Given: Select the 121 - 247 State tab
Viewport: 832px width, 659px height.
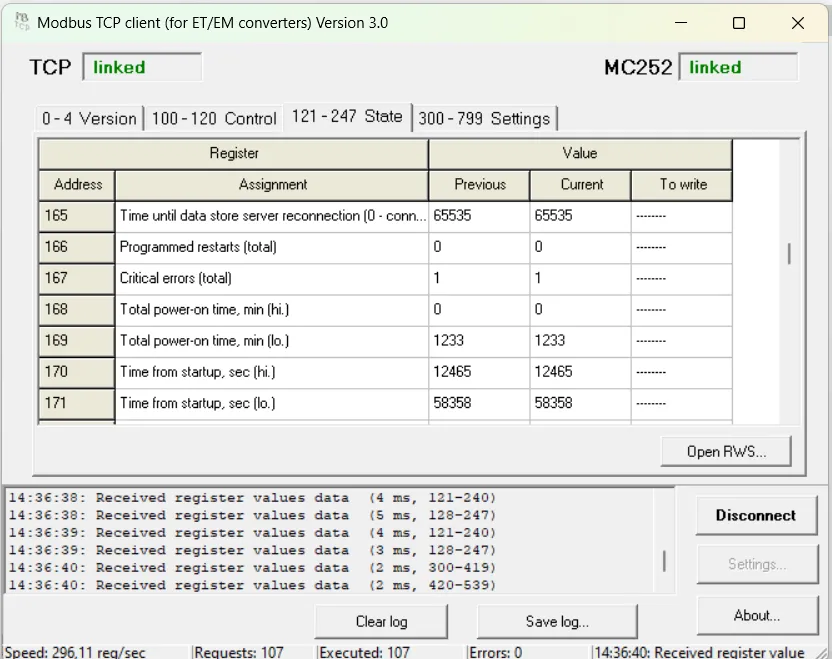Looking at the screenshot, I should coord(347,116).
